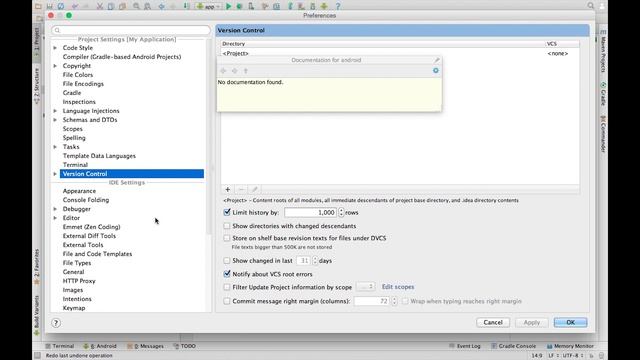The image size is (640, 360).
Task: Open the Android tool window tab
Action: click(x=100, y=346)
